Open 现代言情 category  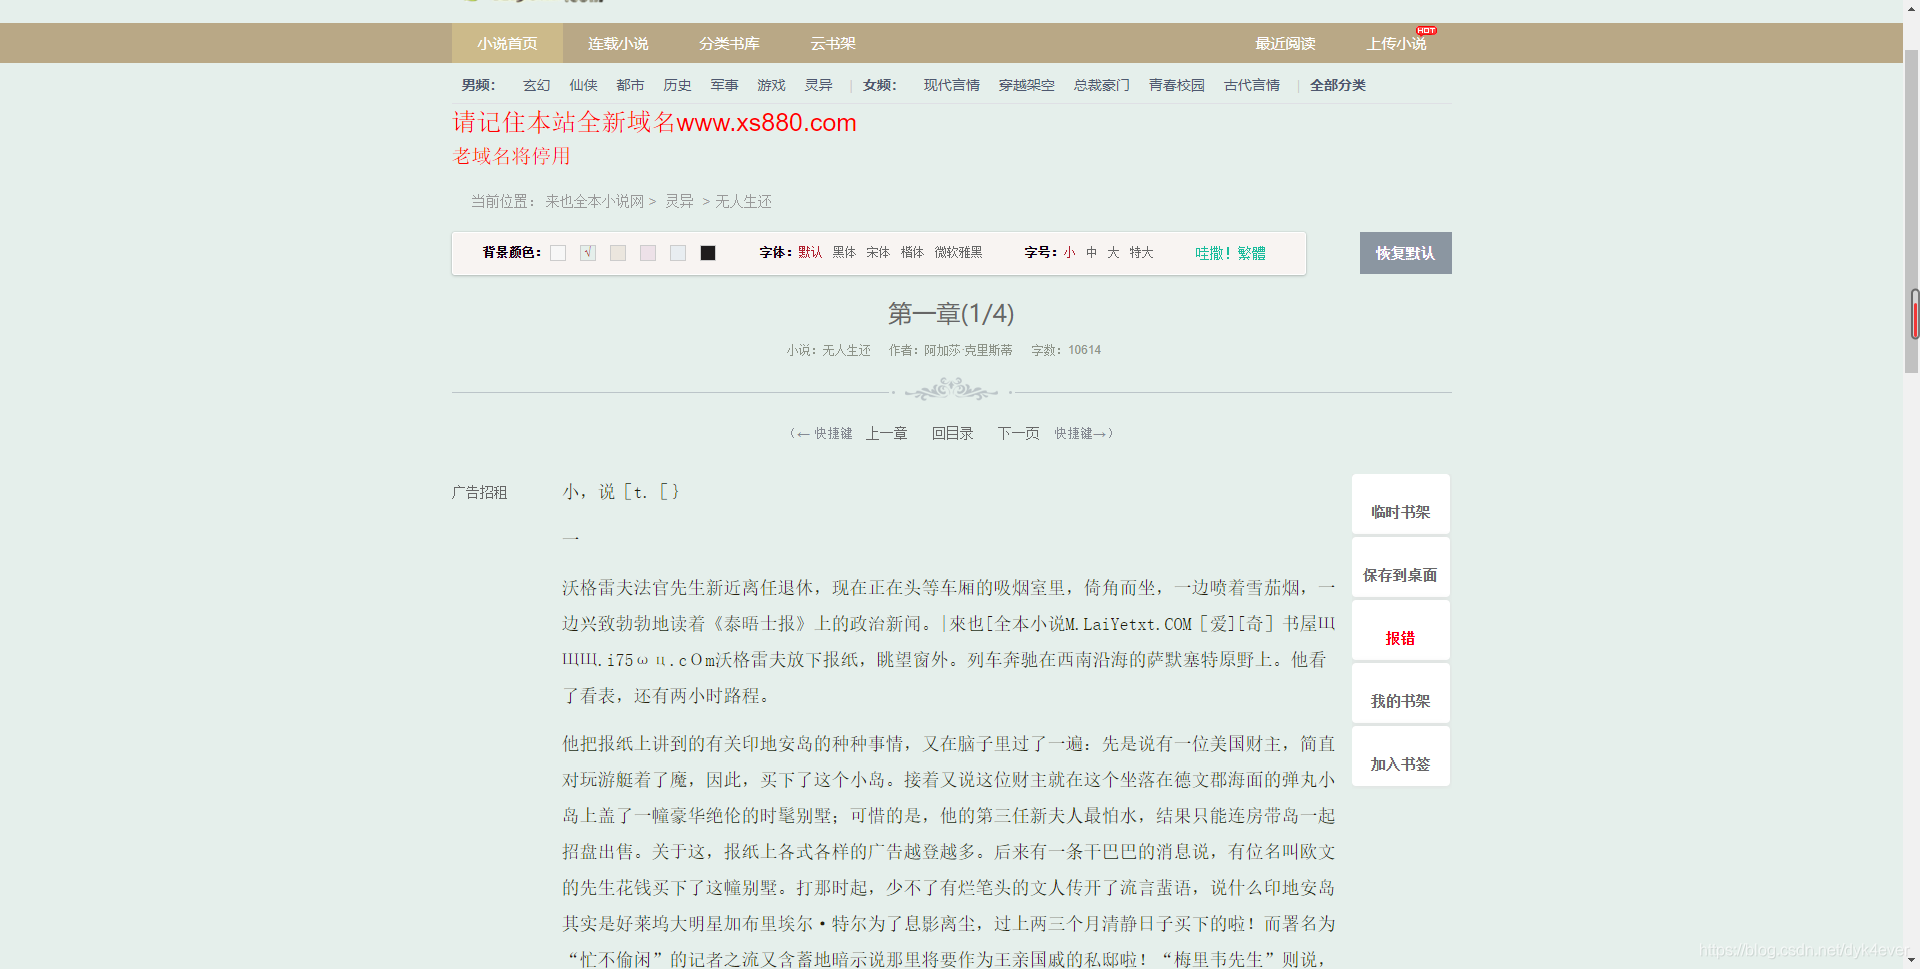tap(951, 85)
